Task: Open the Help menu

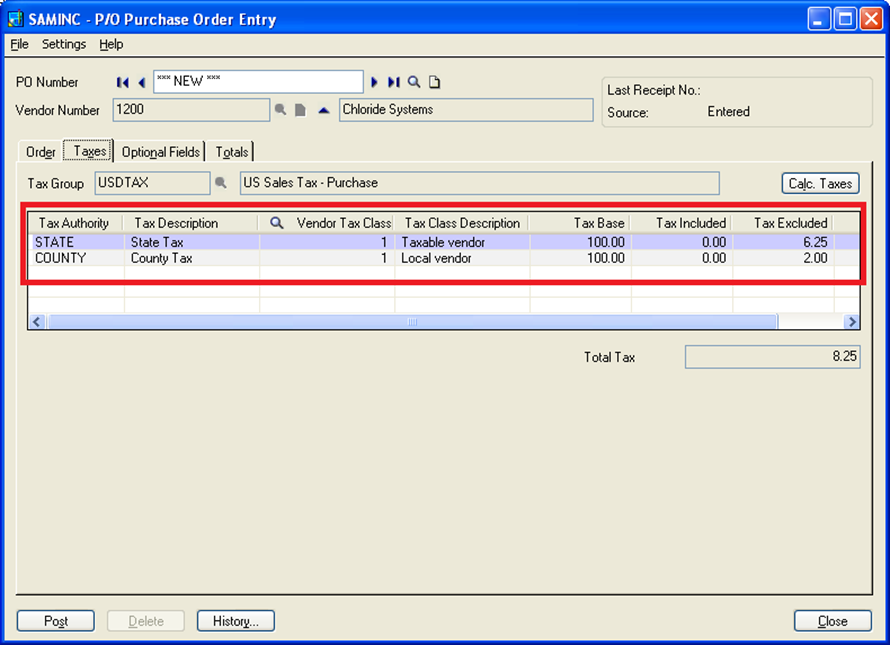Action: click(x=111, y=44)
